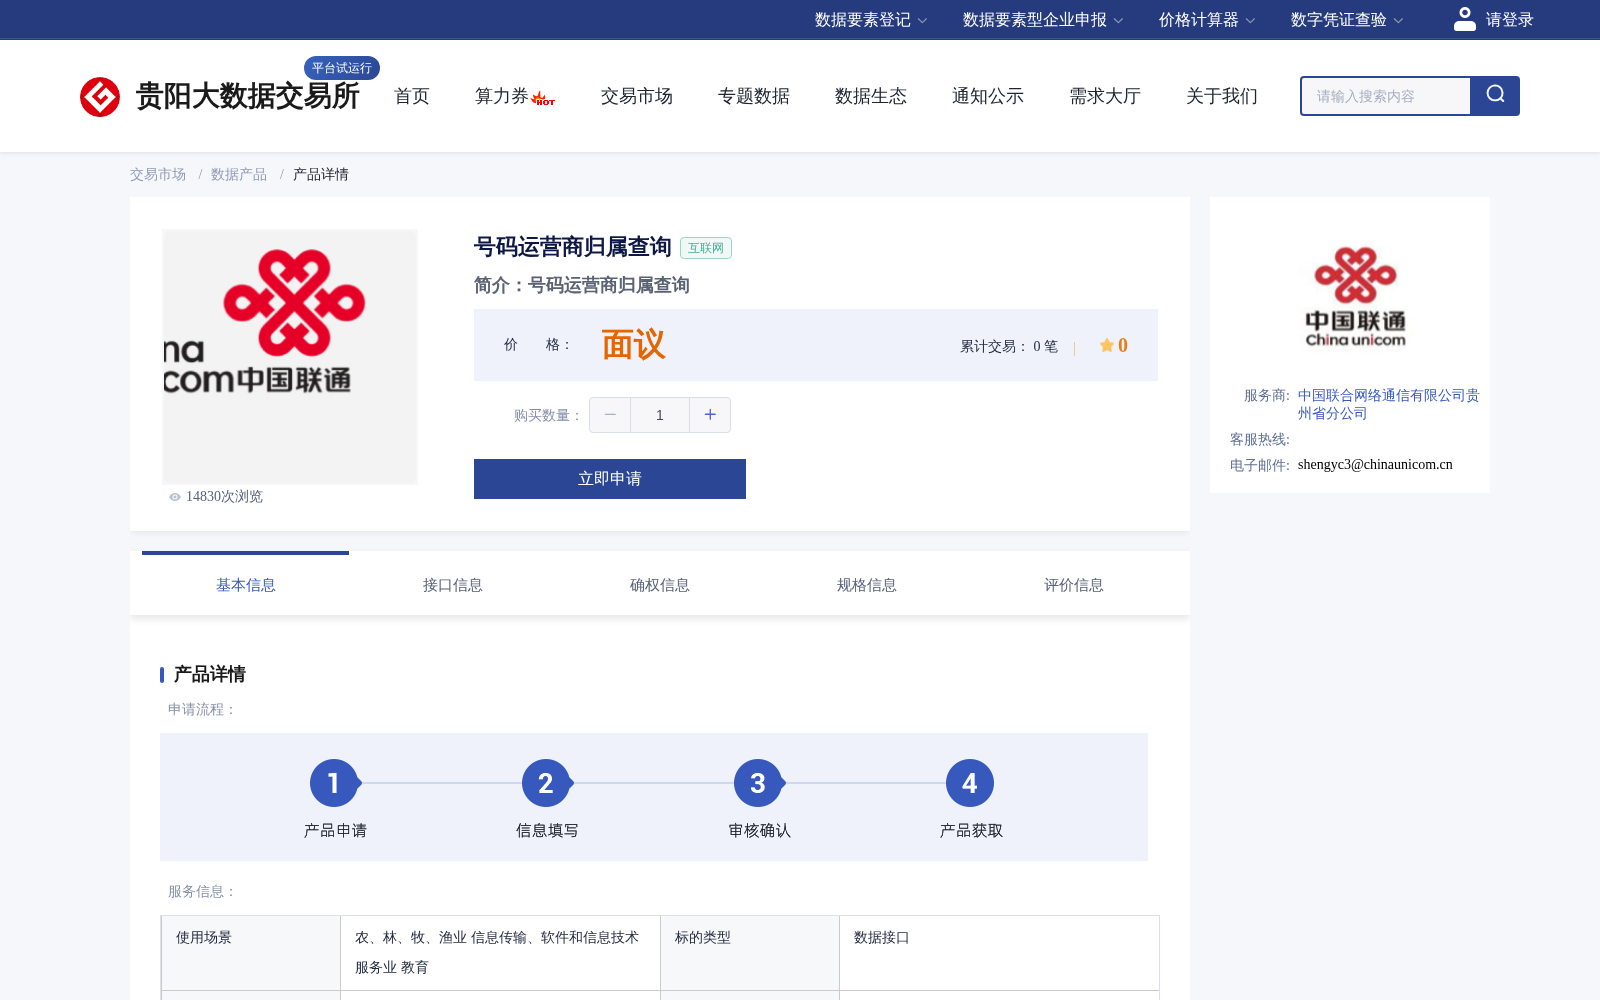Switch to the 基本信息 tab
Screen dimensions: 1600x1000
pos(246,584)
